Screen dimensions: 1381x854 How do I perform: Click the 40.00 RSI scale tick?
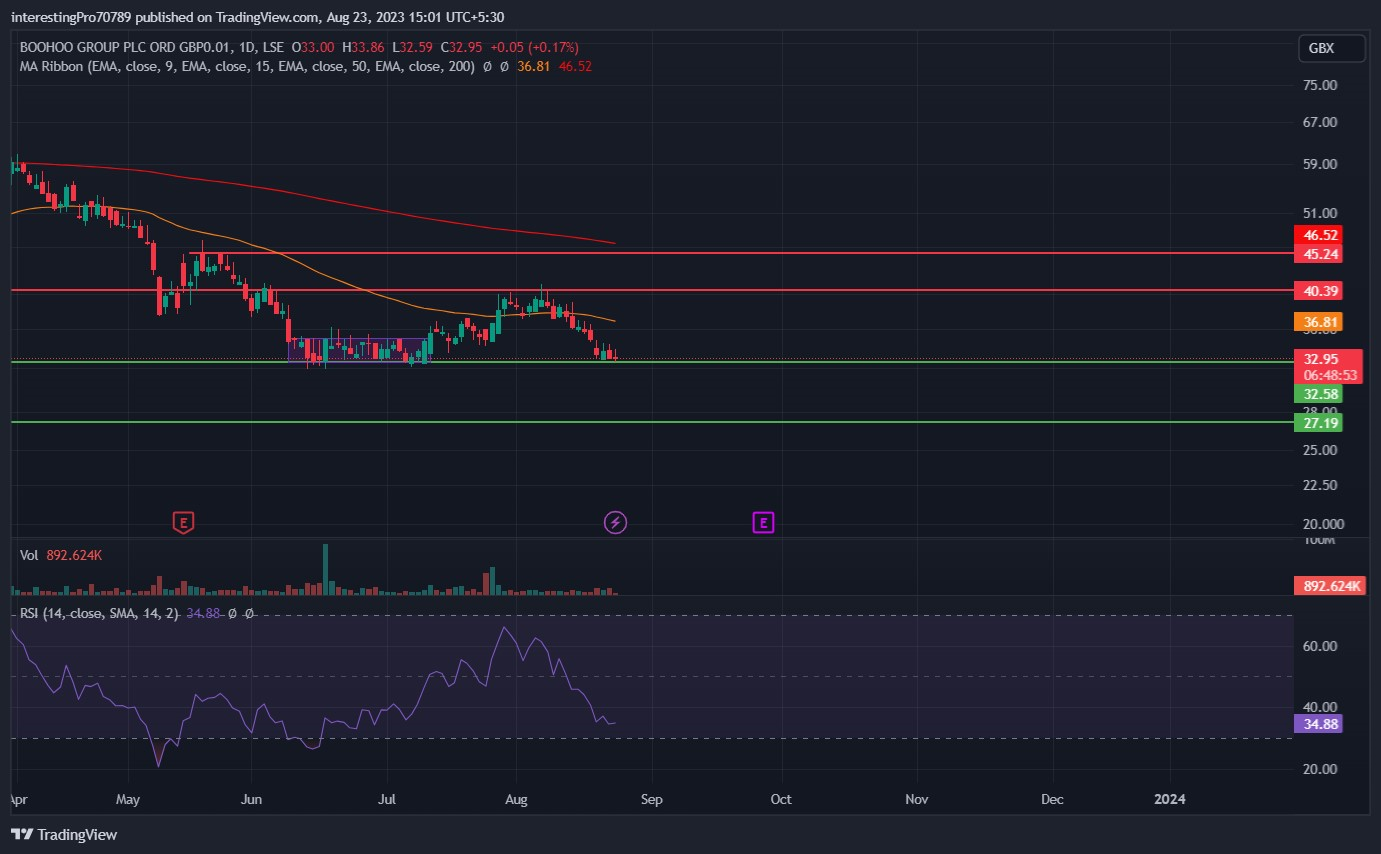pyautogui.click(x=1321, y=707)
